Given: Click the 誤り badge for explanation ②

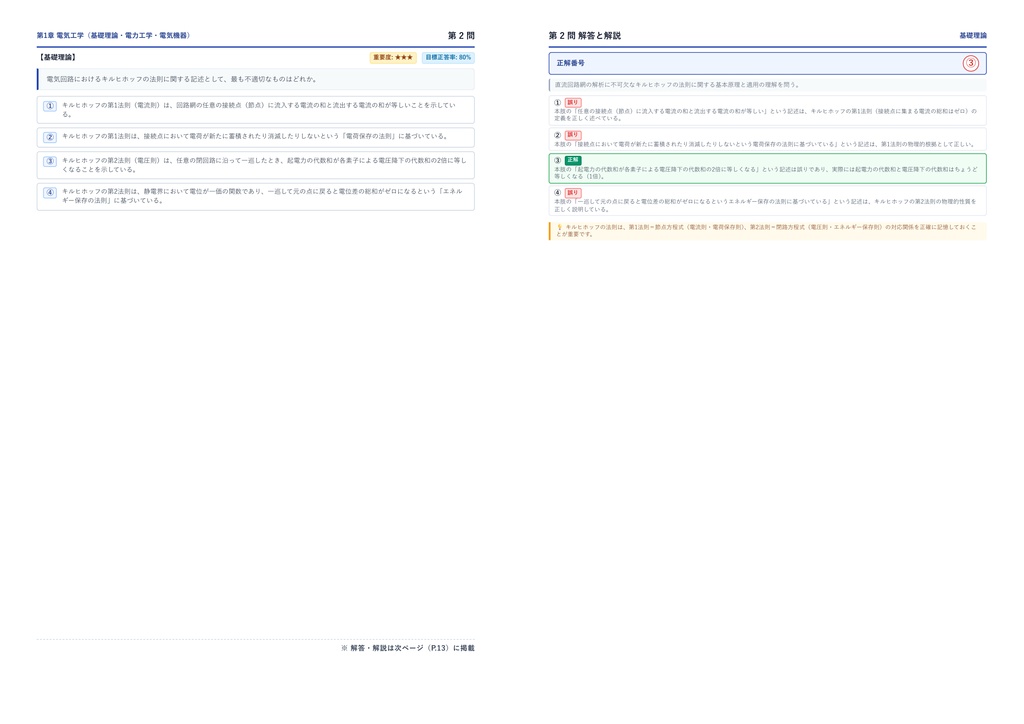Looking at the screenshot, I should tap(573, 135).
